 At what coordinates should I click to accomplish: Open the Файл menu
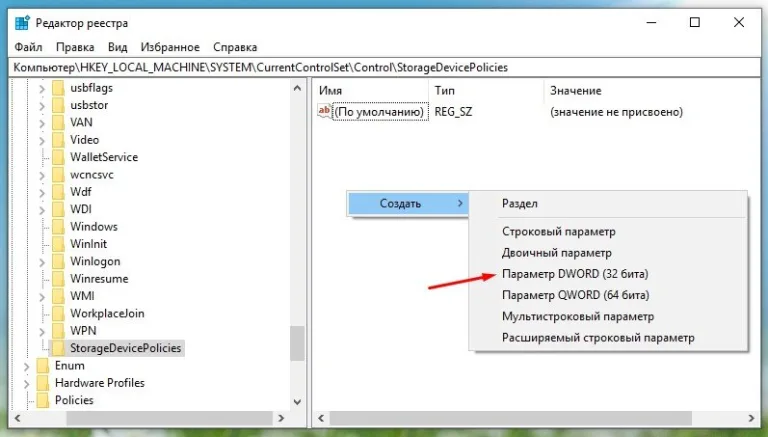(x=28, y=47)
